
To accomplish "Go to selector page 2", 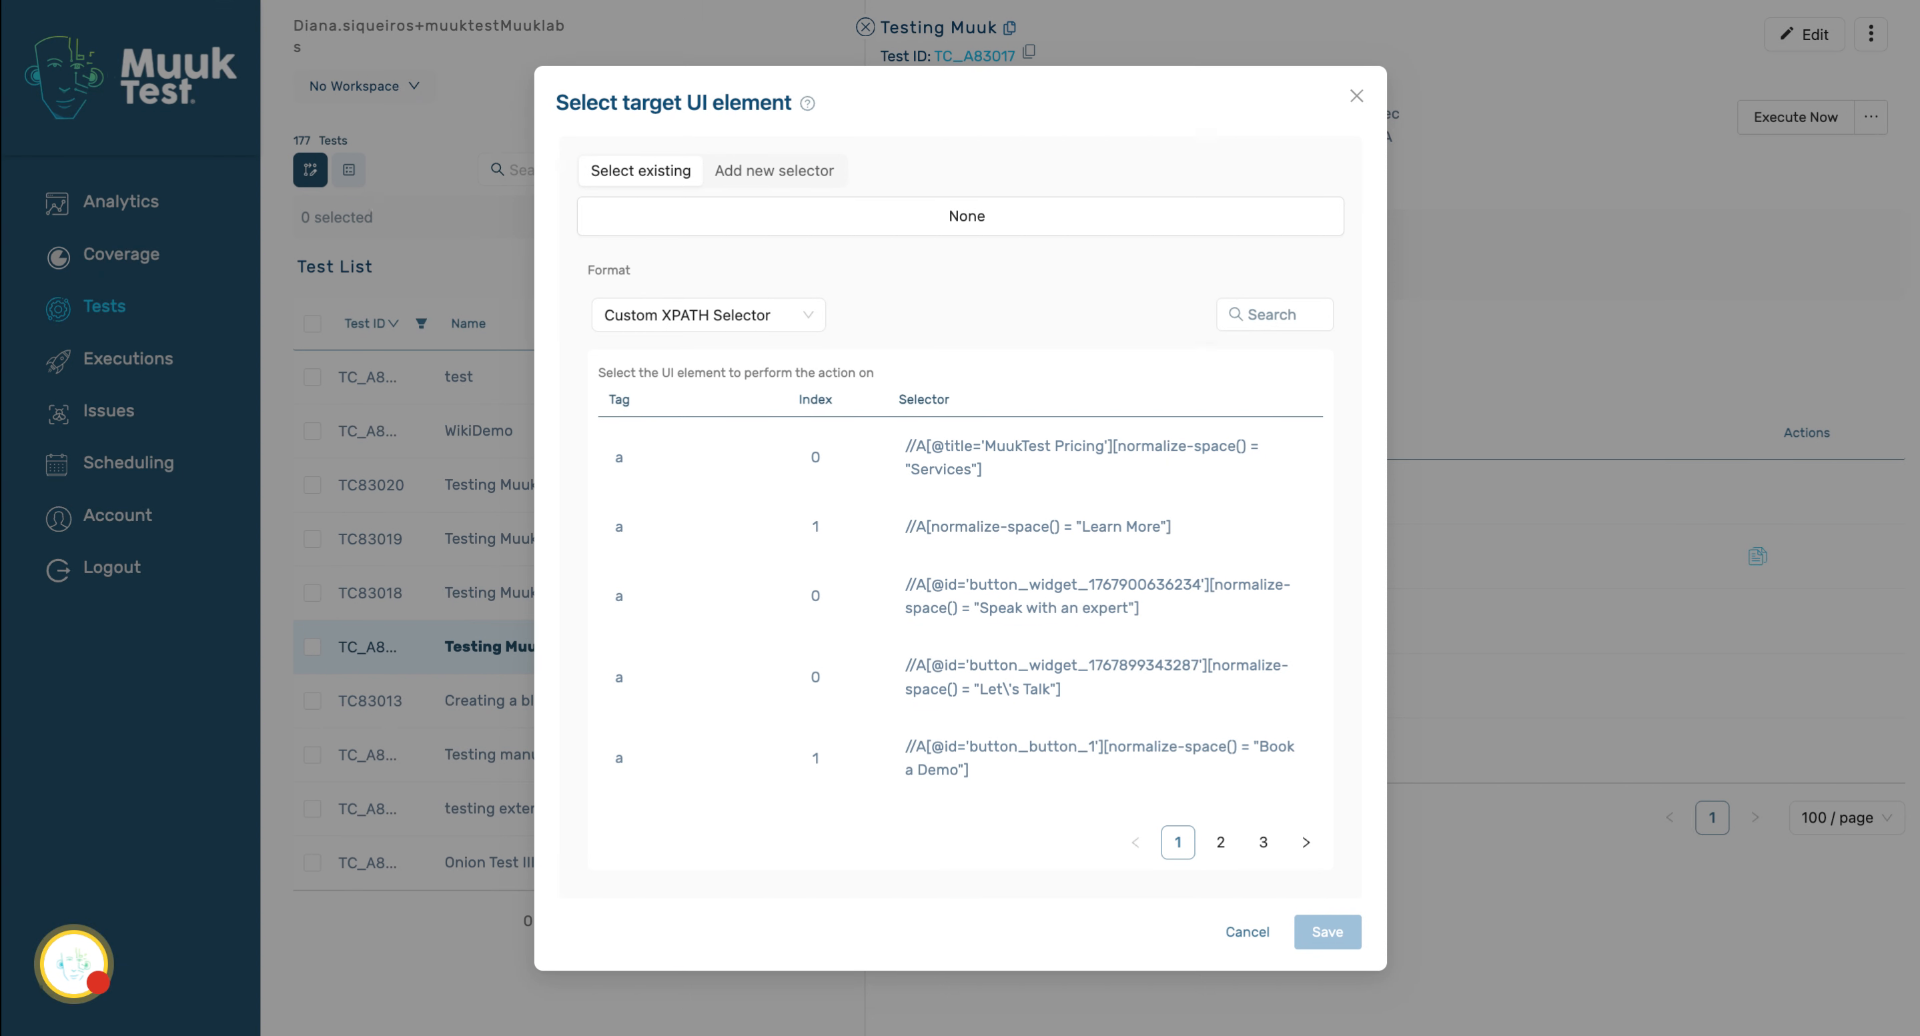I will coord(1221,842).
